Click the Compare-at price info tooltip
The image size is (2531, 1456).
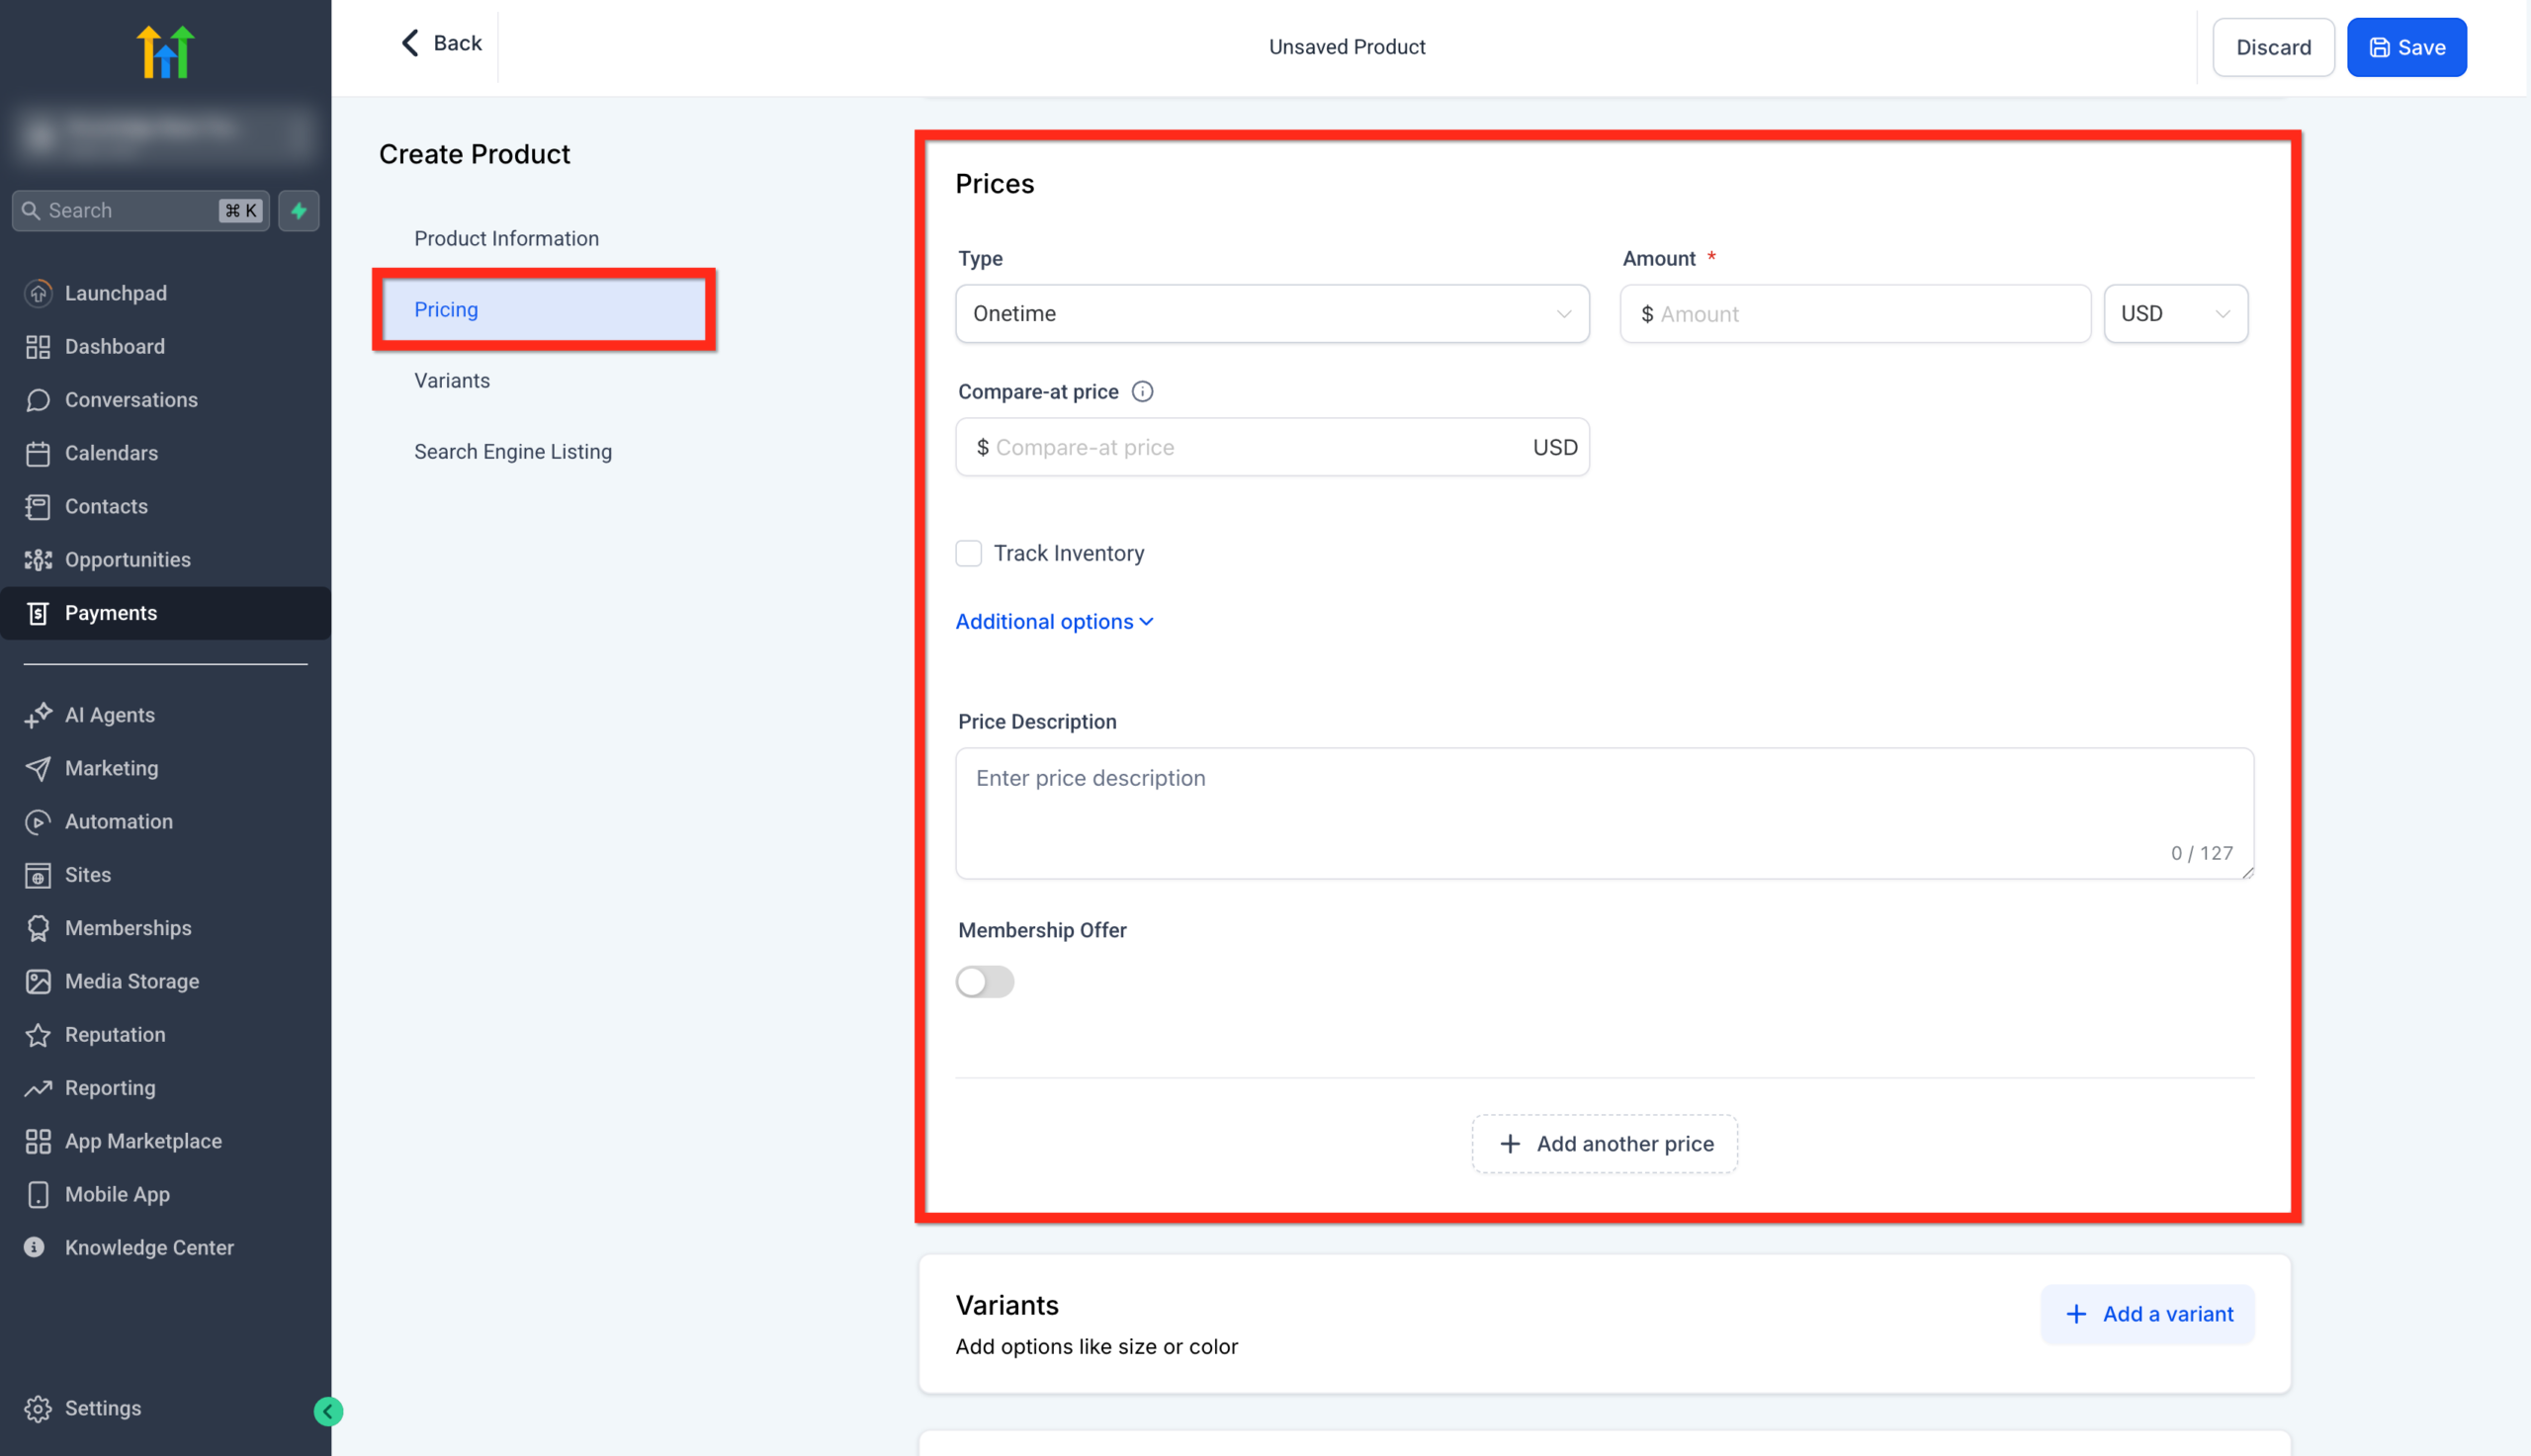coord(1143,391)
